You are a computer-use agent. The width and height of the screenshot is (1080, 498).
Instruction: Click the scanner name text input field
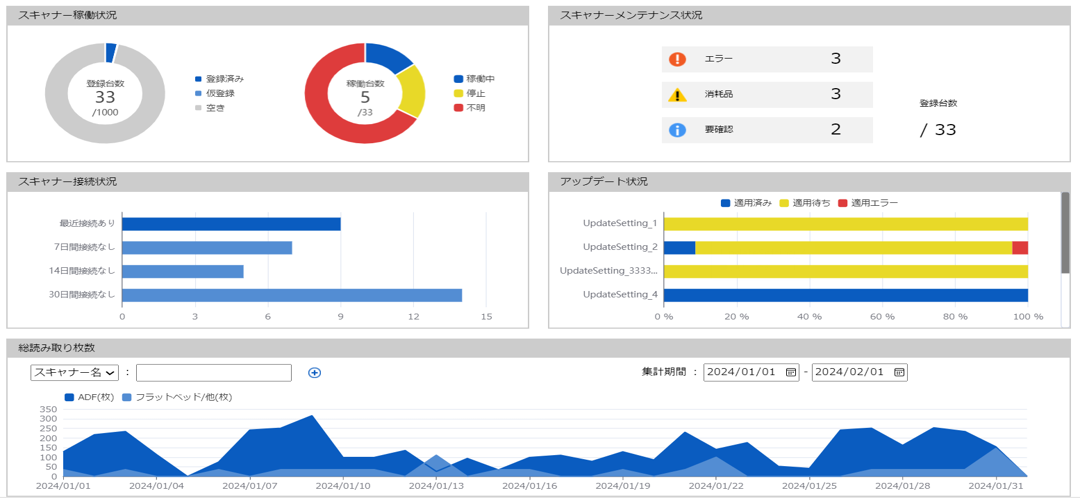(214, 373)
